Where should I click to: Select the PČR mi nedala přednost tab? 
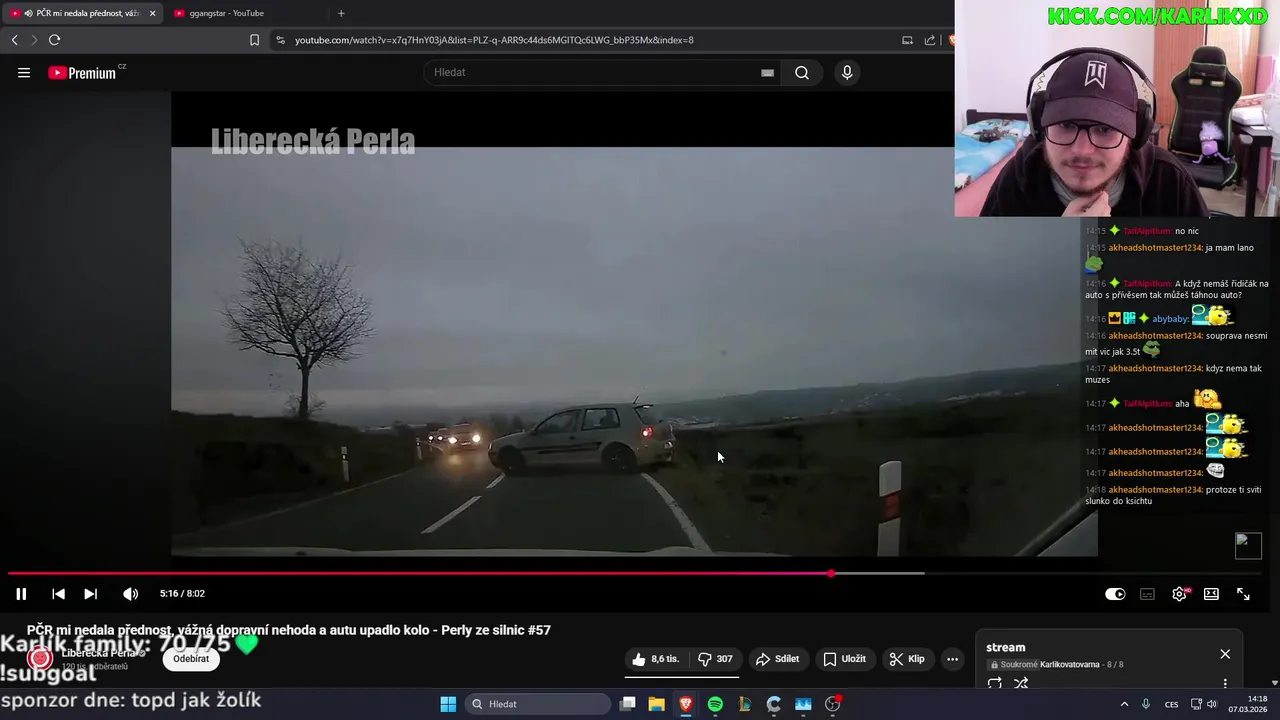[81, 13]
